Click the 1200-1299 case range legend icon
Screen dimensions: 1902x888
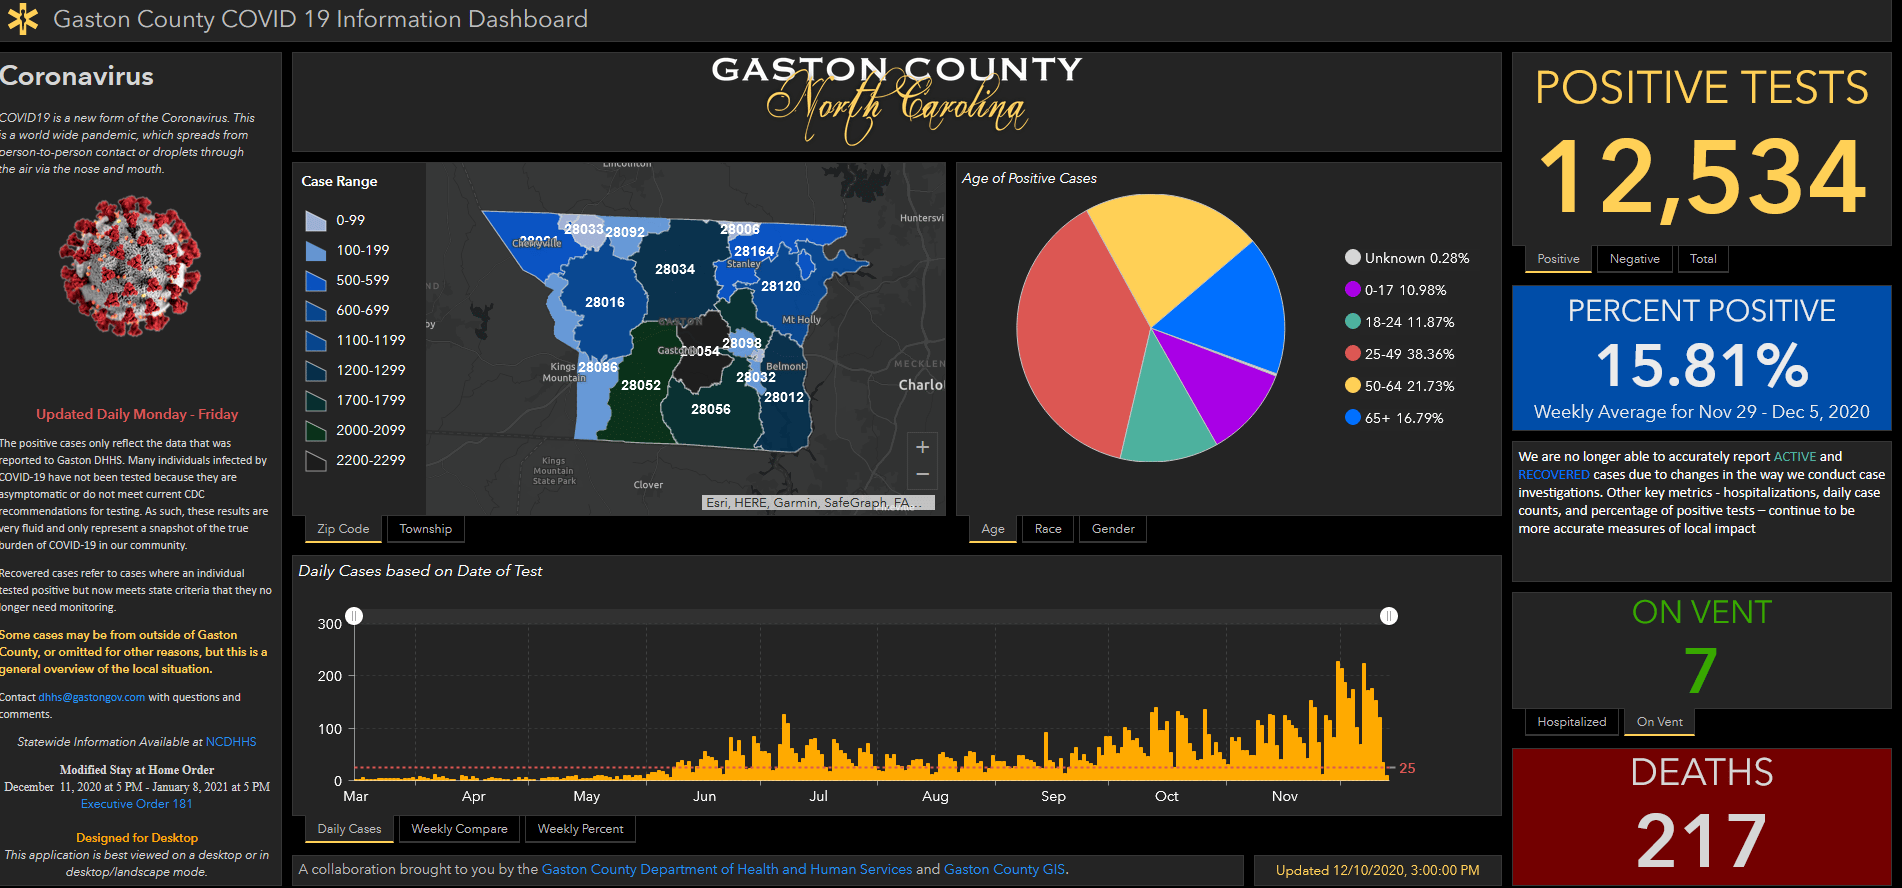(x=316, y=370)
